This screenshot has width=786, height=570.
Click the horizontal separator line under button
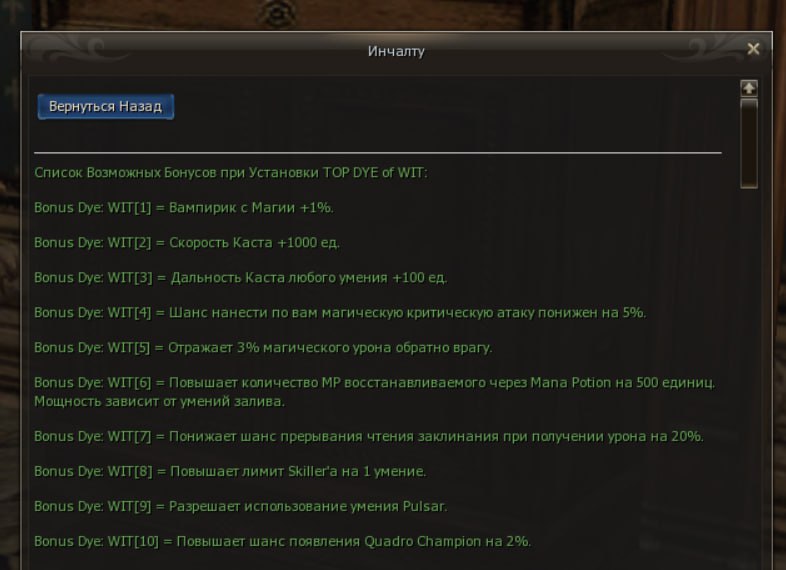coord(377,152)
